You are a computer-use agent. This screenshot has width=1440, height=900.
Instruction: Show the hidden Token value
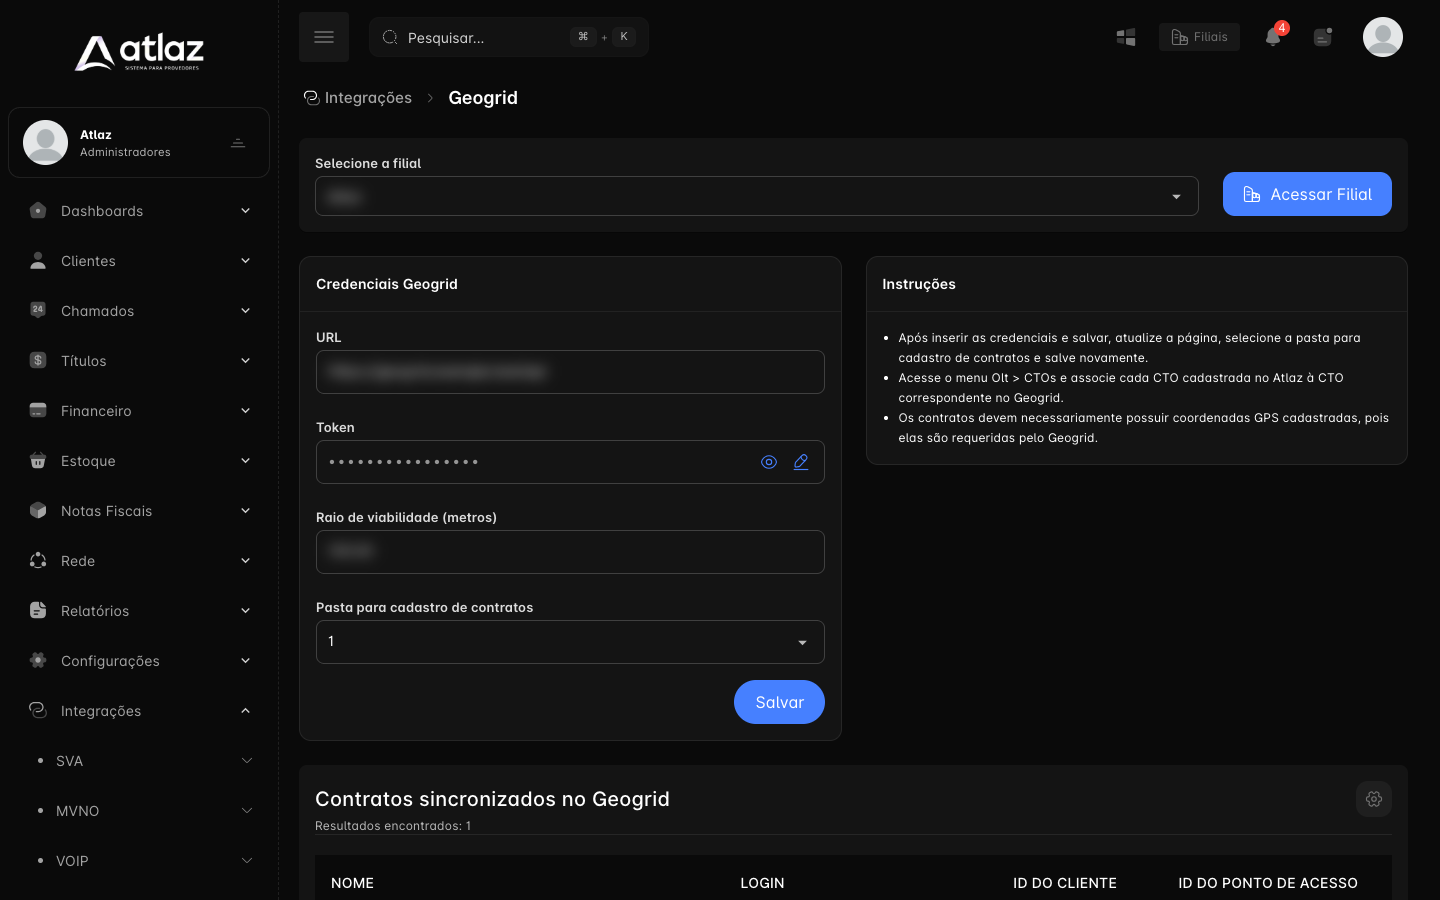click(x=769, y=462)
